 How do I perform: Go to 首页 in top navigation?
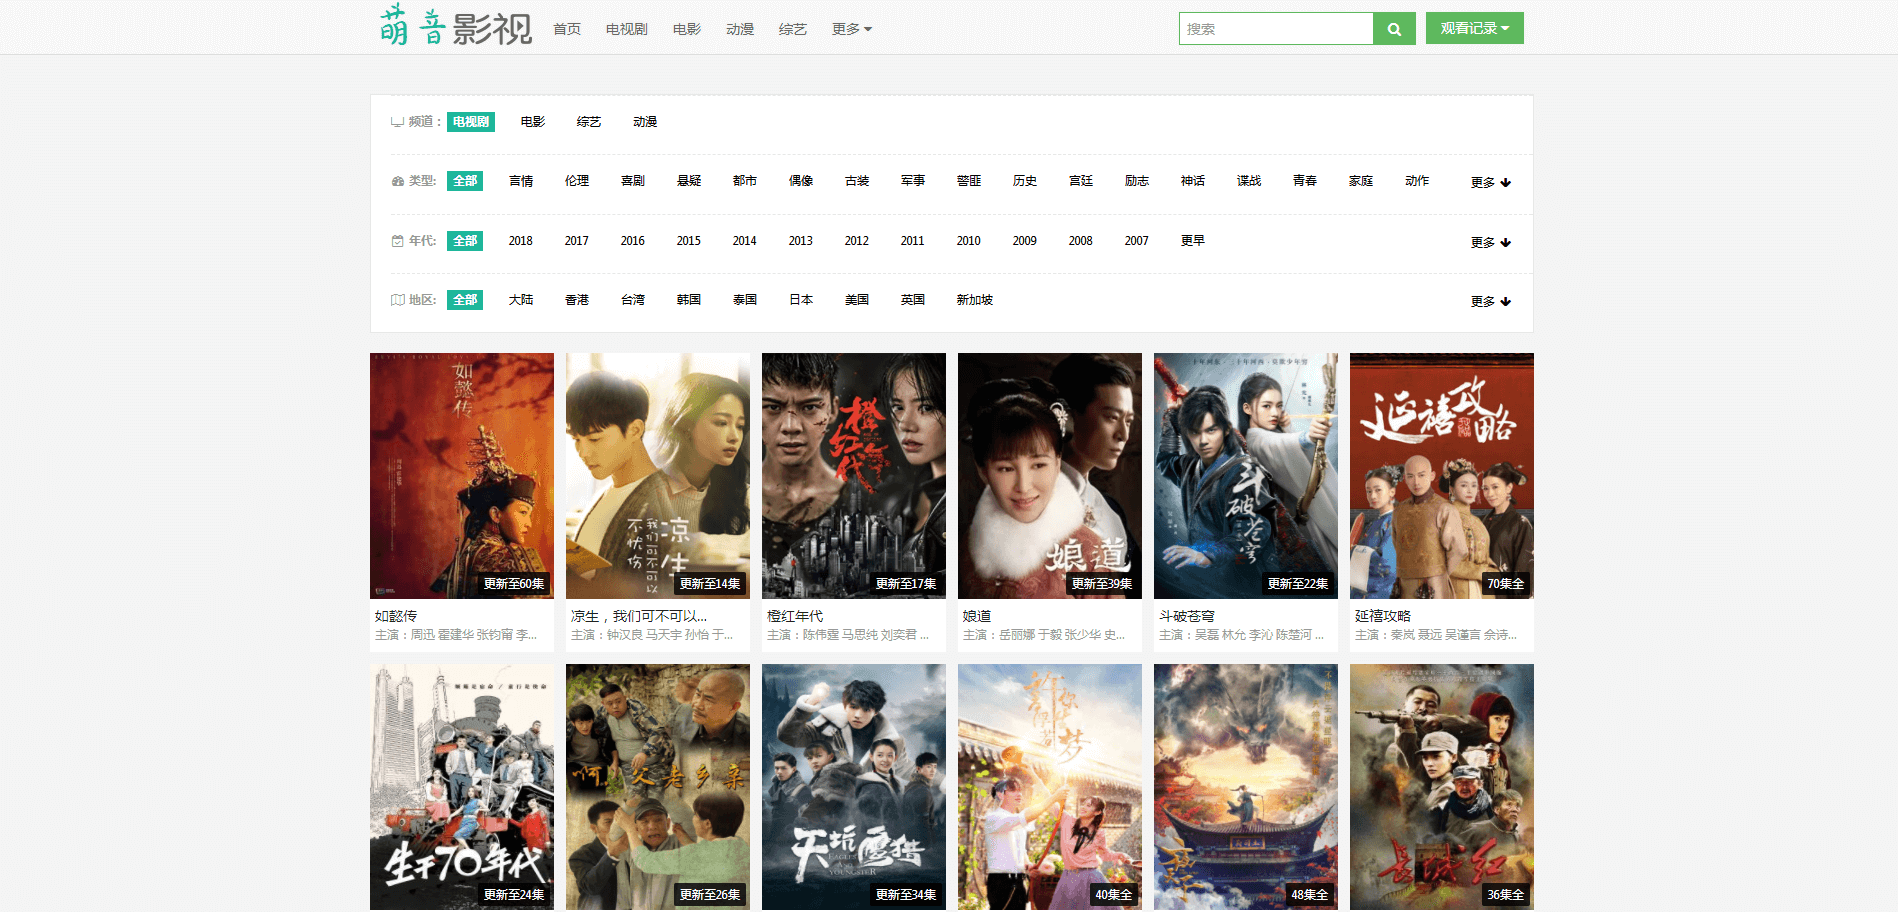click(567, 29)
